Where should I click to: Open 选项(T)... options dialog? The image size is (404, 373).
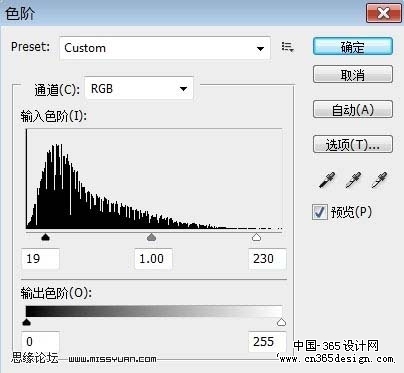click(x=353, y=144)
